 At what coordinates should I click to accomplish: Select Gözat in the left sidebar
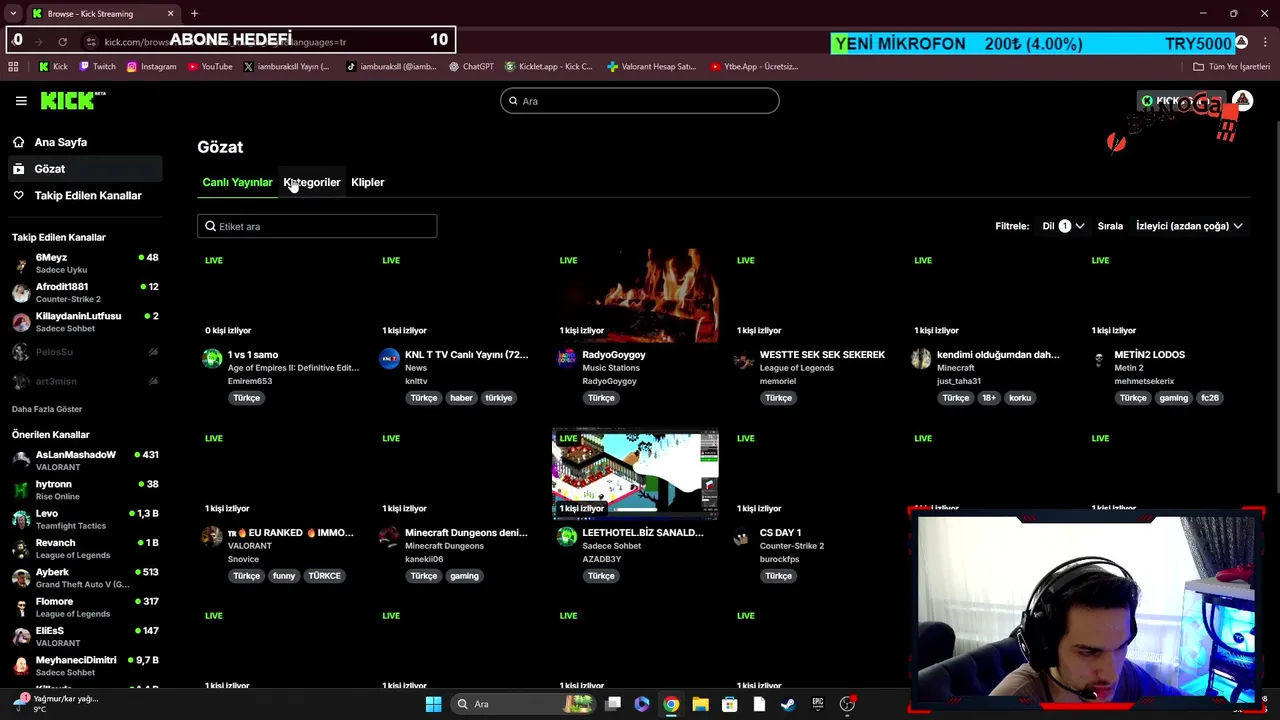pos(85,169)
